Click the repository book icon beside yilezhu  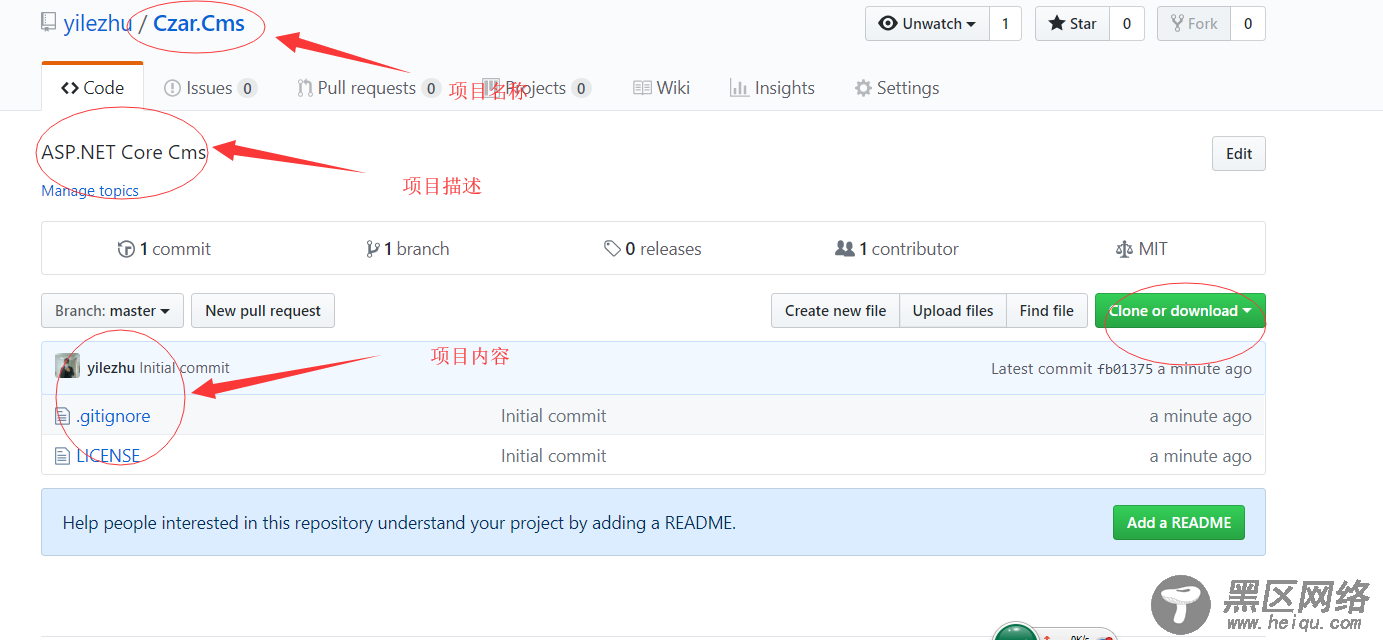click(48, 23)
